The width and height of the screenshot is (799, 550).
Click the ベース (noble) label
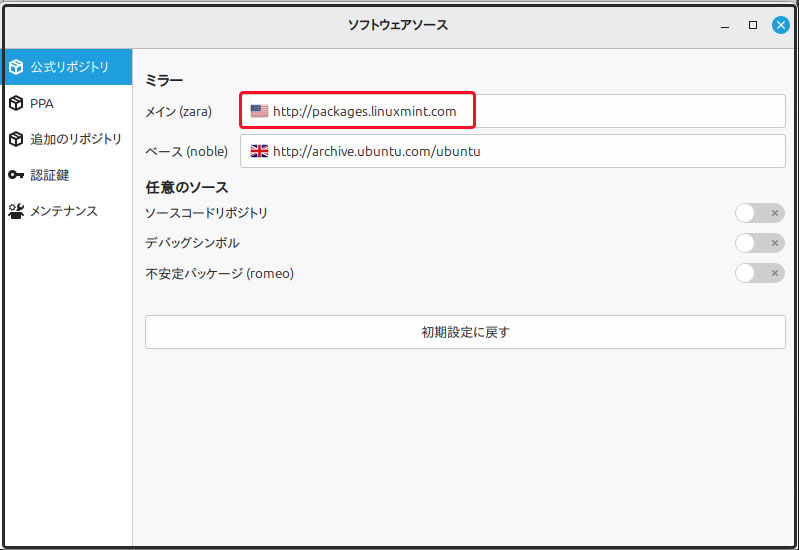click(x=187, y=151)
